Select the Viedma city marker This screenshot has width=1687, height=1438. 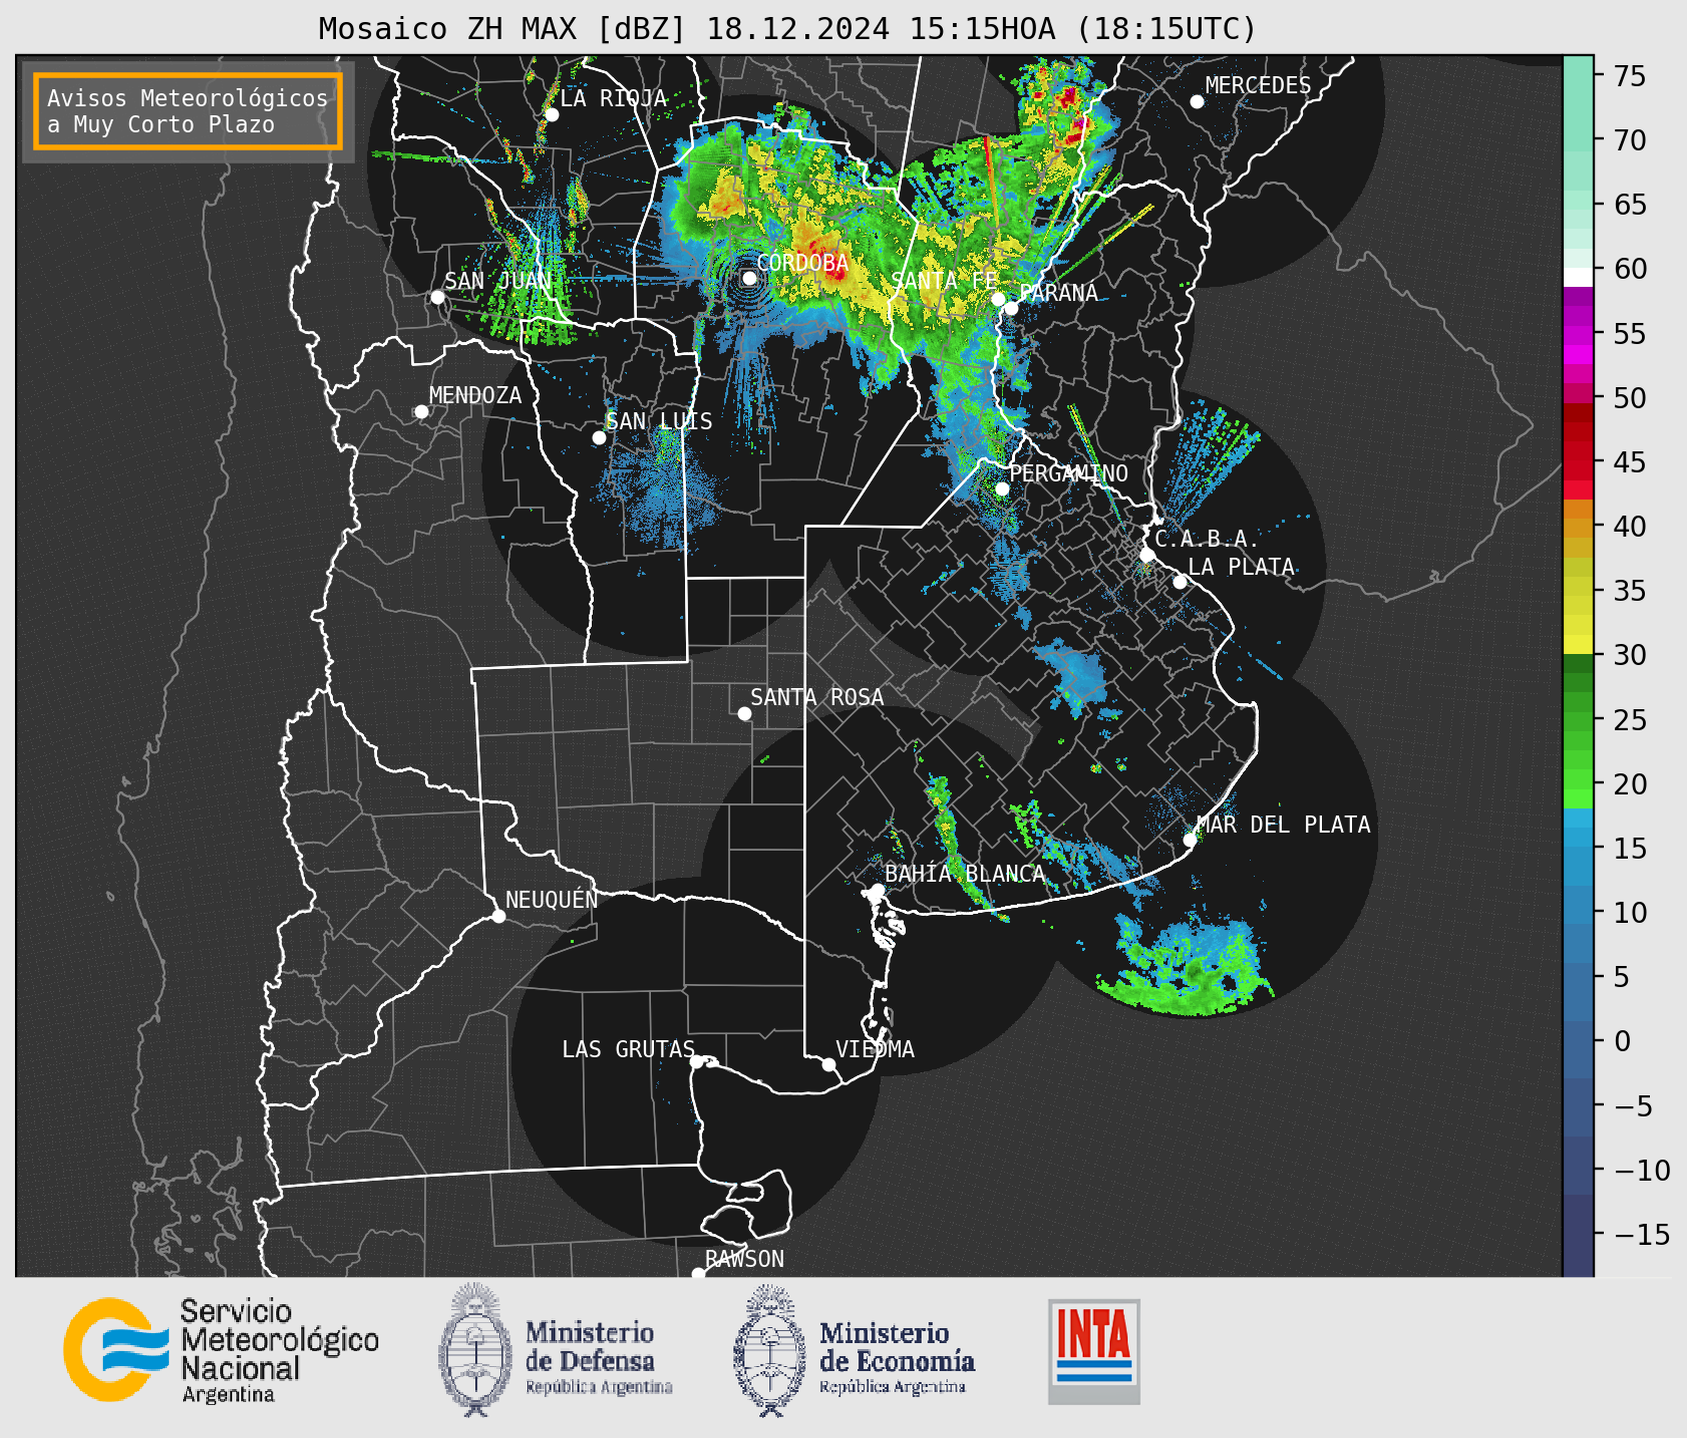829,1064
